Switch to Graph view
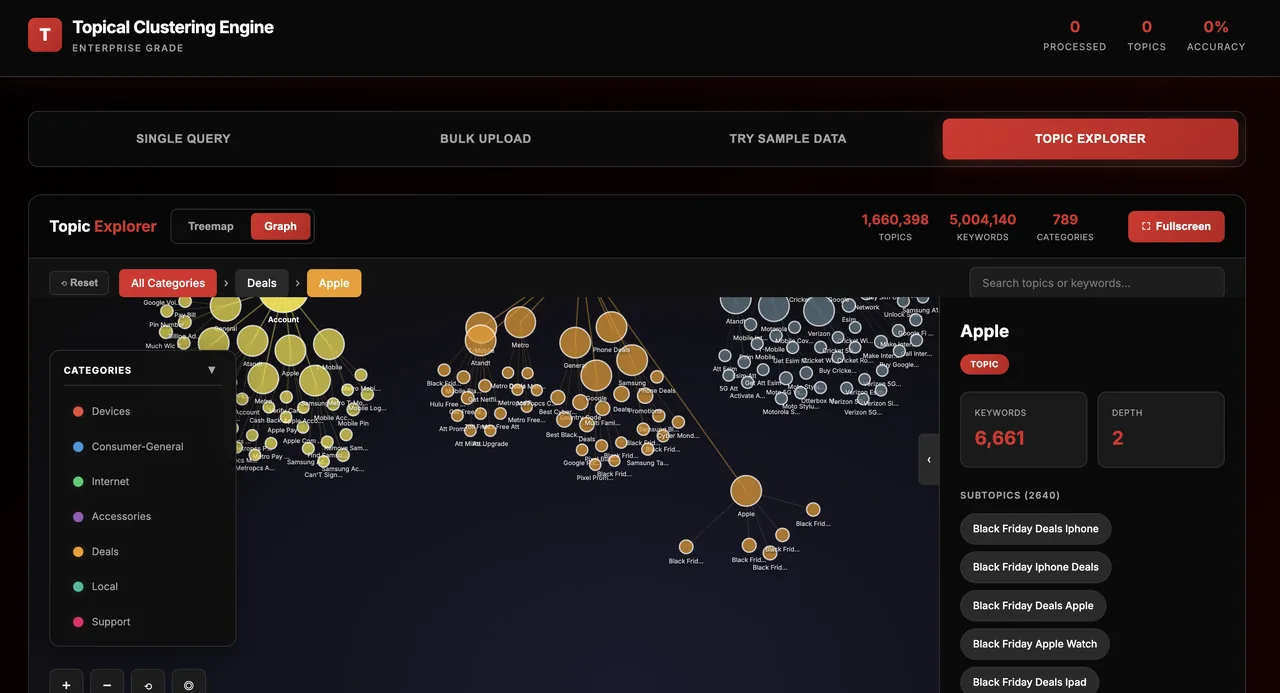This screenshot has height=693, width=1280. (x=280, y=226)
